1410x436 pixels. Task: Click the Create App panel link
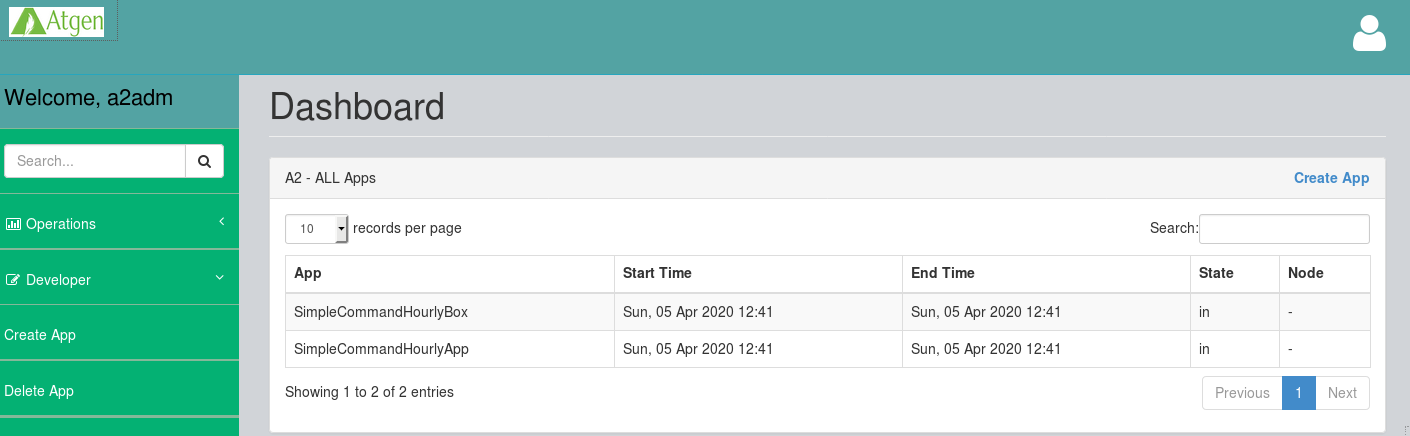click(x=1331, y=178)
